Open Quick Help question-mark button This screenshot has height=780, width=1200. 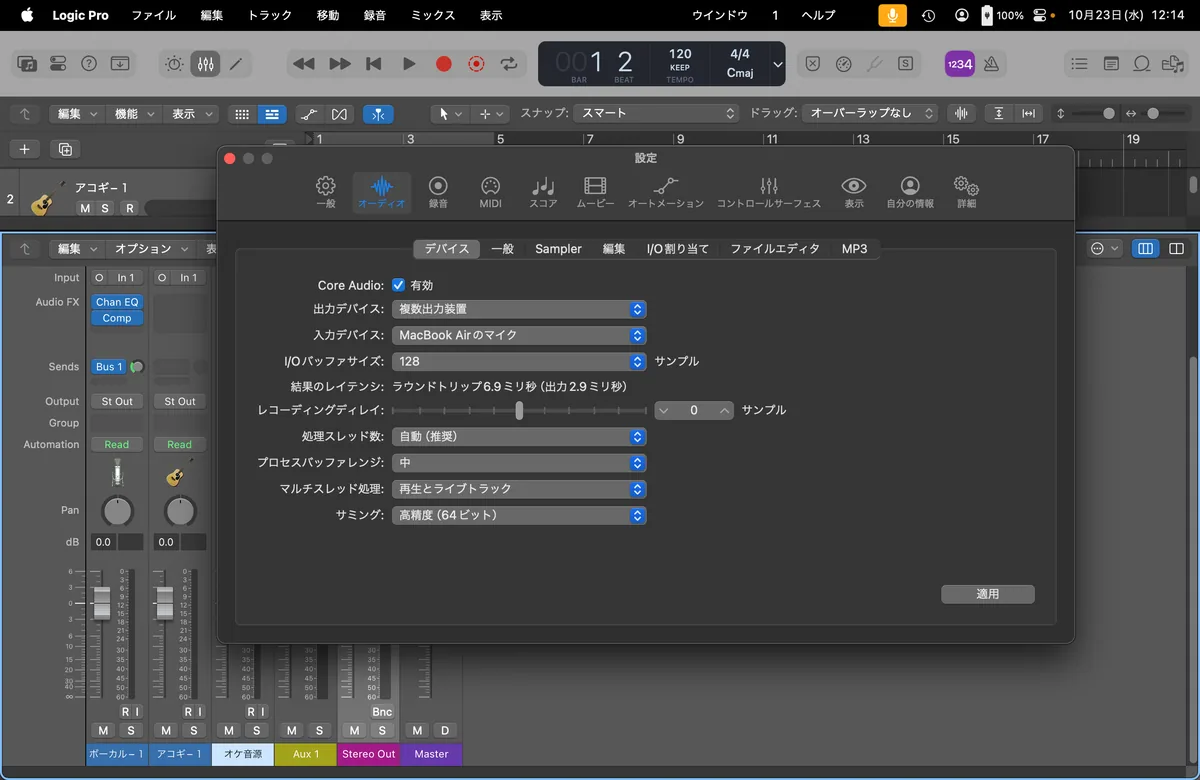tap(89, 63)
